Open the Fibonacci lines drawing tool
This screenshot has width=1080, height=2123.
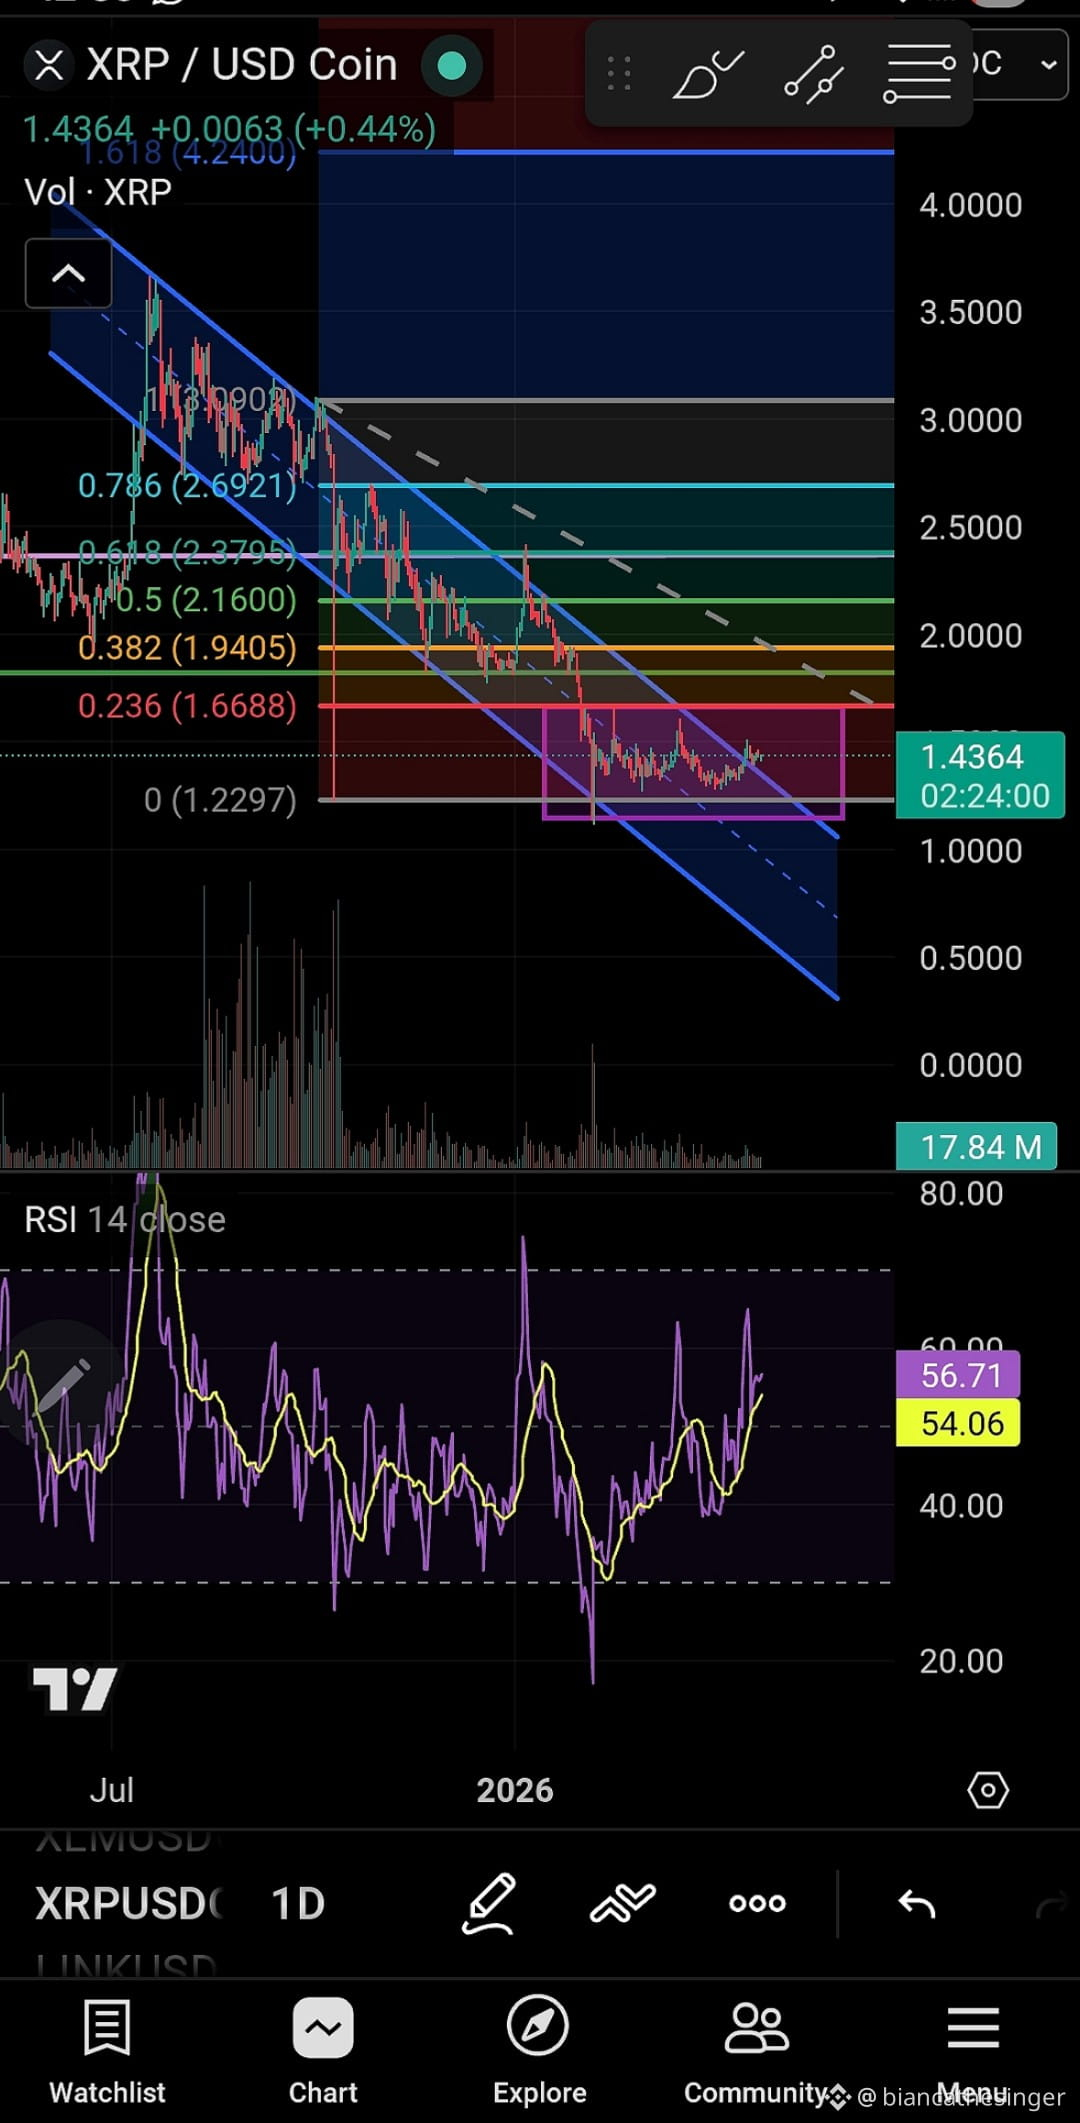[918, 74]
